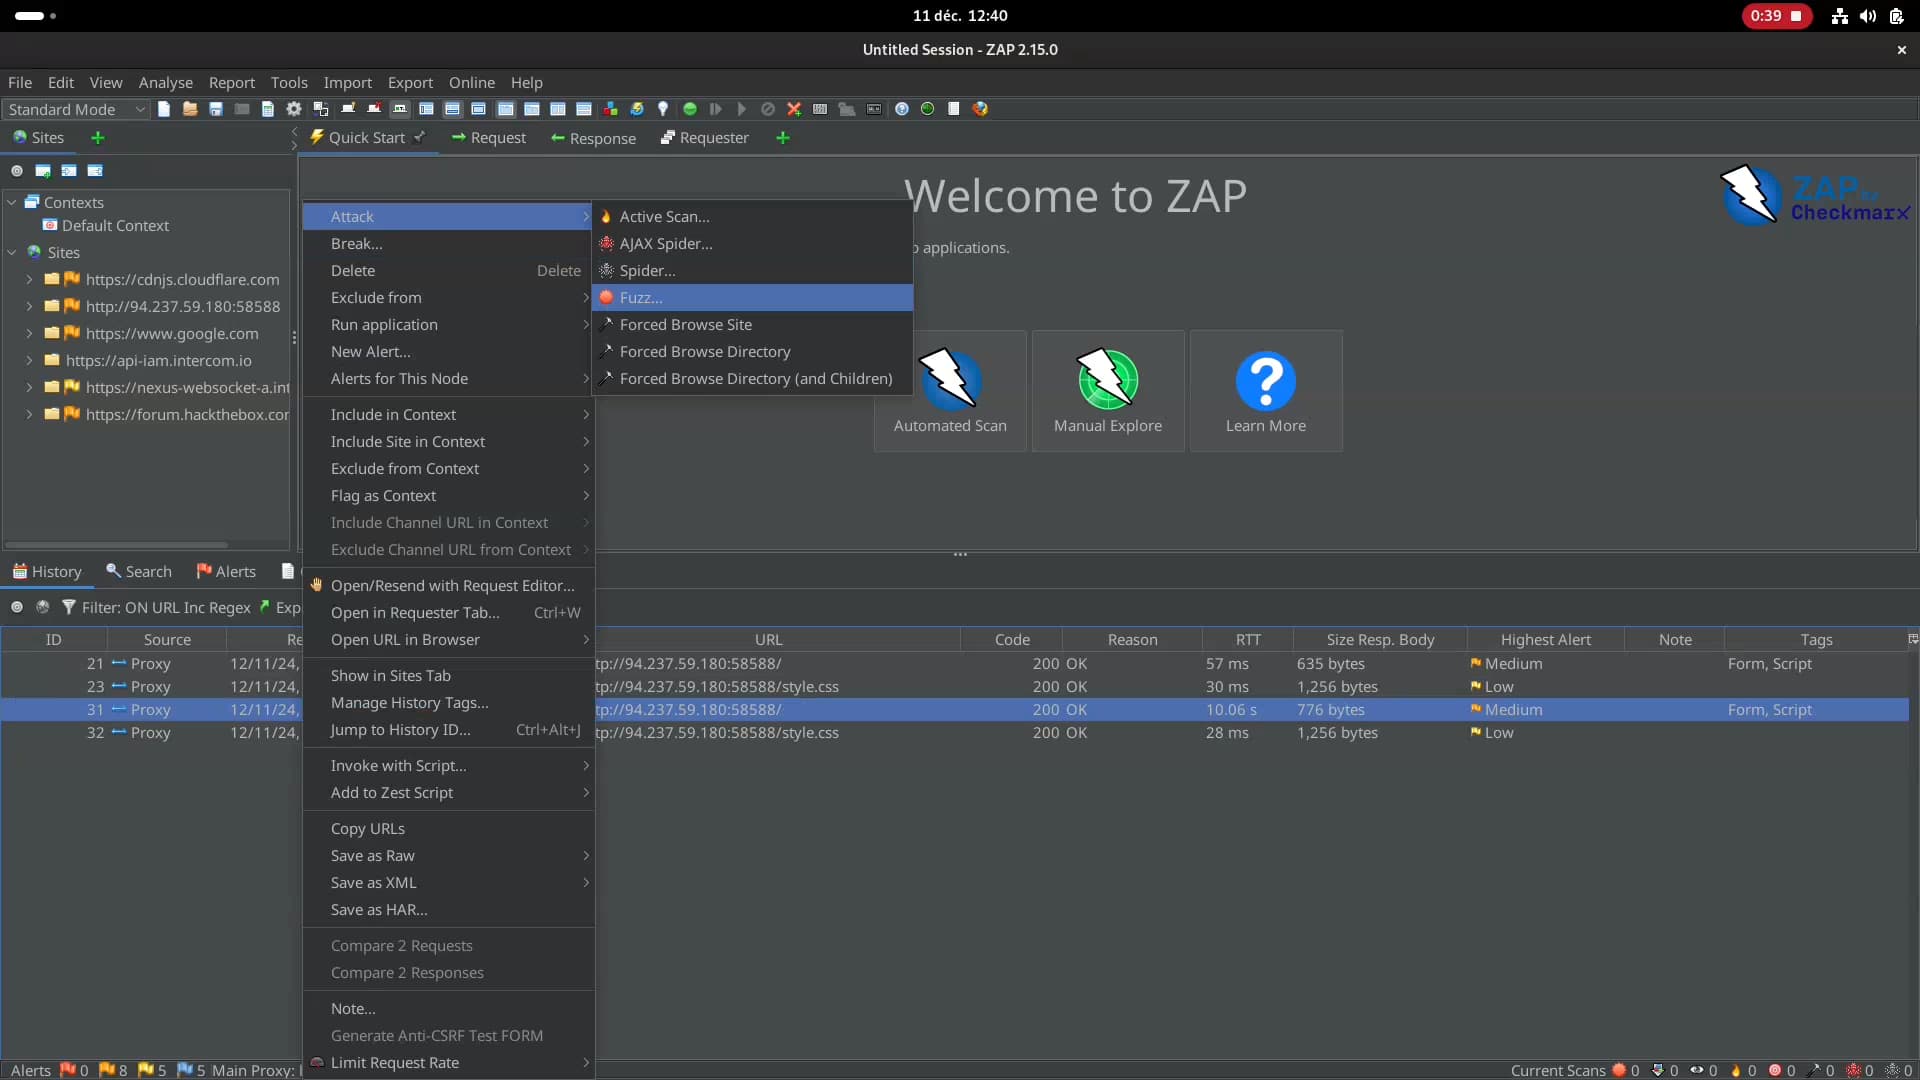Stop the 0:39 screen recording indicator
The height and width of the screenshot is (1080, 1920).
point(1777,16)
